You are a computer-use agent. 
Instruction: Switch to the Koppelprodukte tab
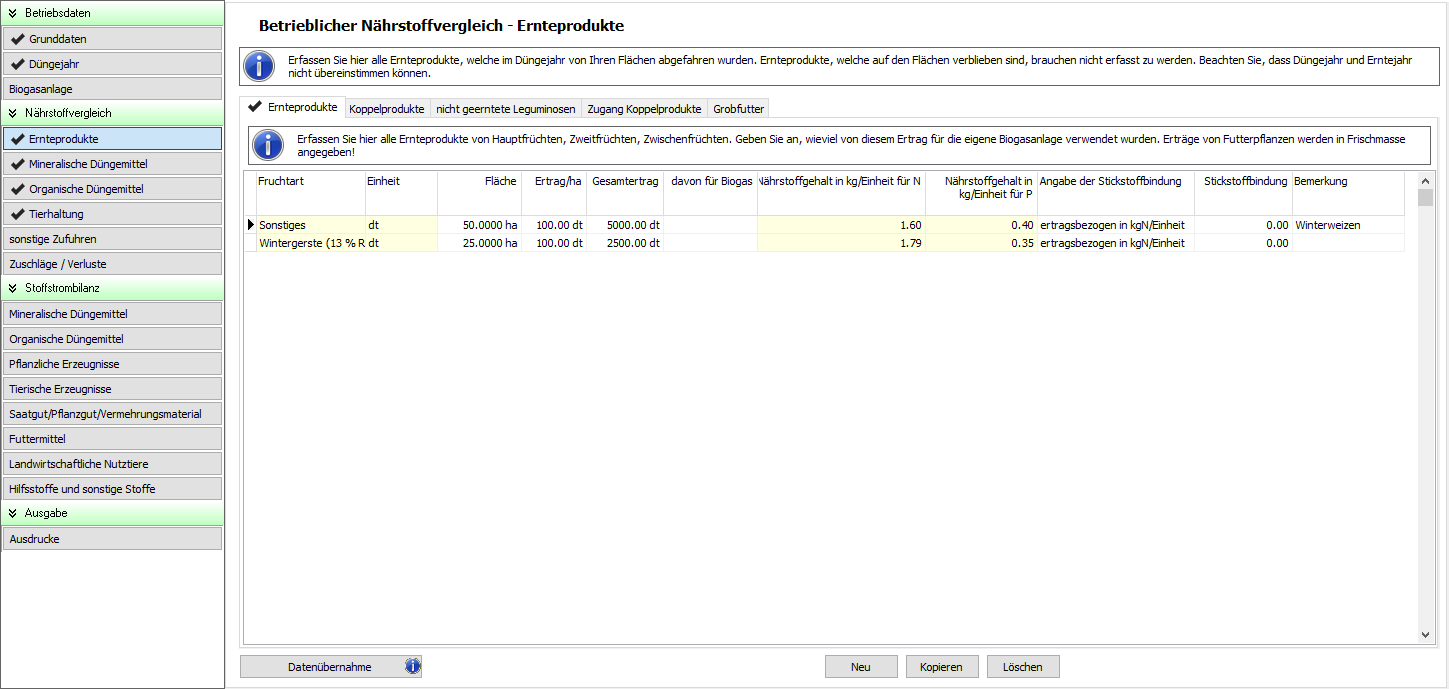[x=386, y=109]
